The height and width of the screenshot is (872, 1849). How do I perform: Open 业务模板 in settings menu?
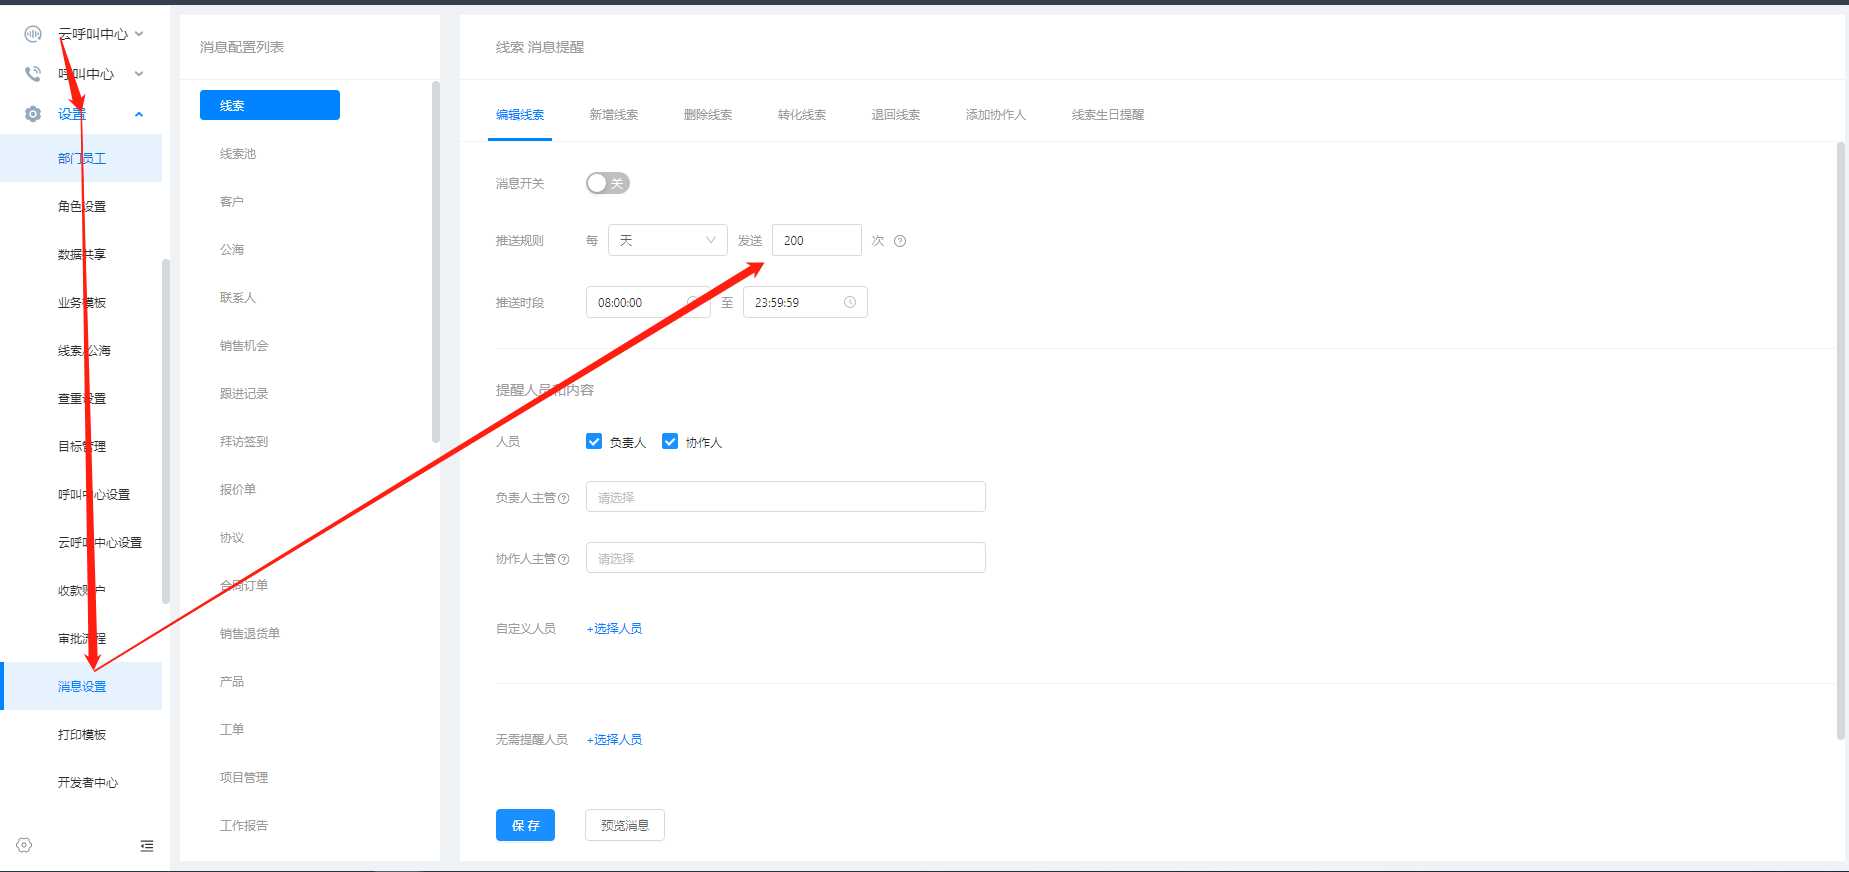pos(81,302)
